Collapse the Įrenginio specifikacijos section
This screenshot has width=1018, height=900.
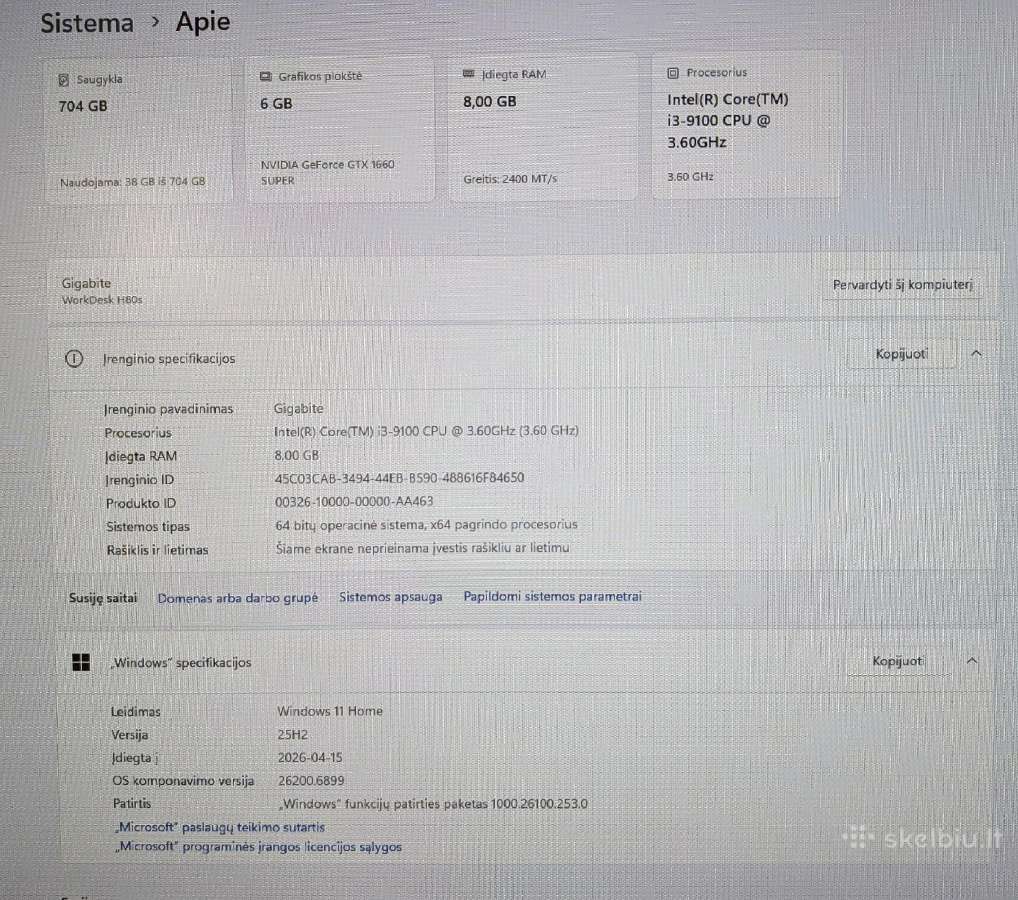[976, 353]
